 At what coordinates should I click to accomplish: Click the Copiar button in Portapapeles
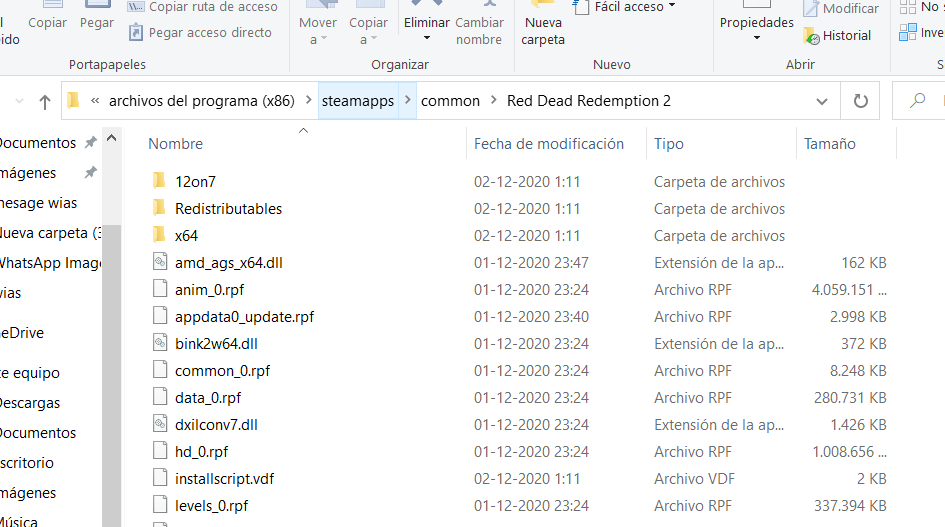point(48,17)
